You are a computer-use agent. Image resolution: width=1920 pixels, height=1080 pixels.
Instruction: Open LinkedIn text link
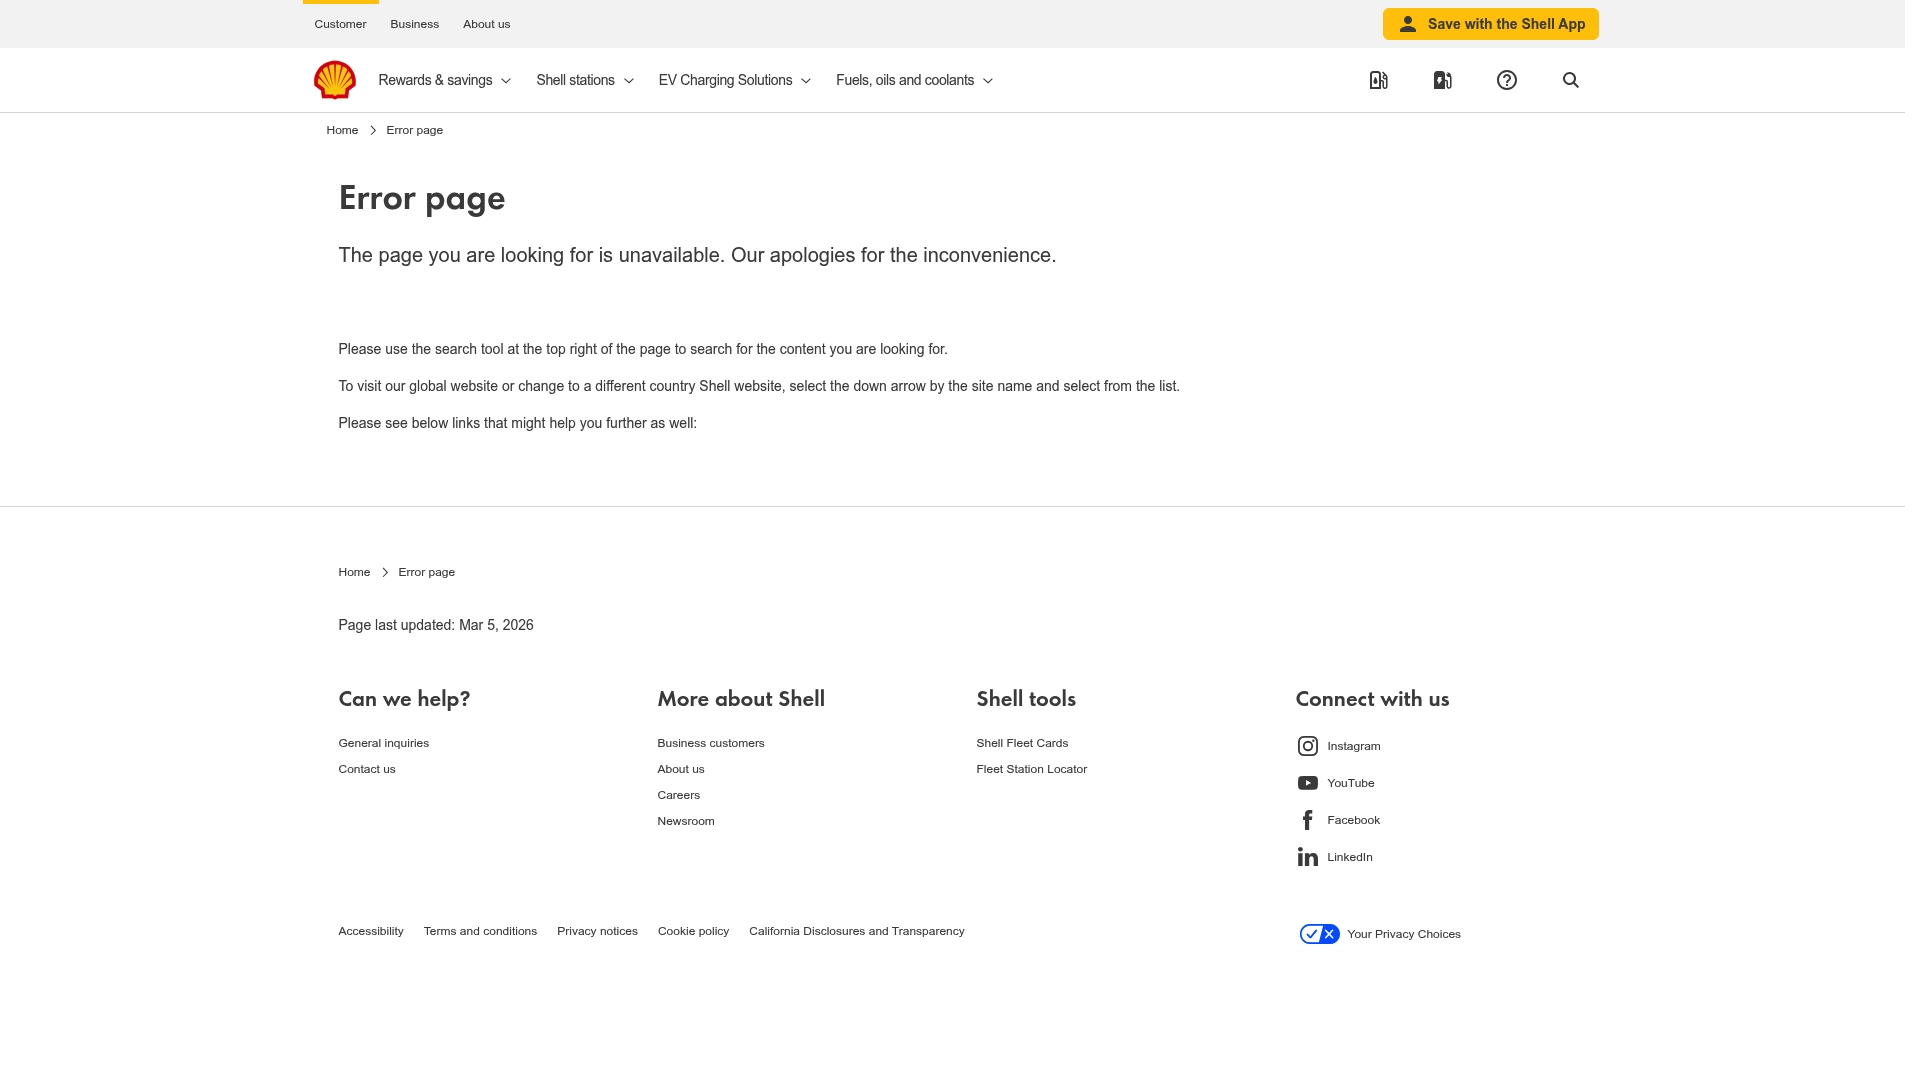click(x=1349, y=857)
